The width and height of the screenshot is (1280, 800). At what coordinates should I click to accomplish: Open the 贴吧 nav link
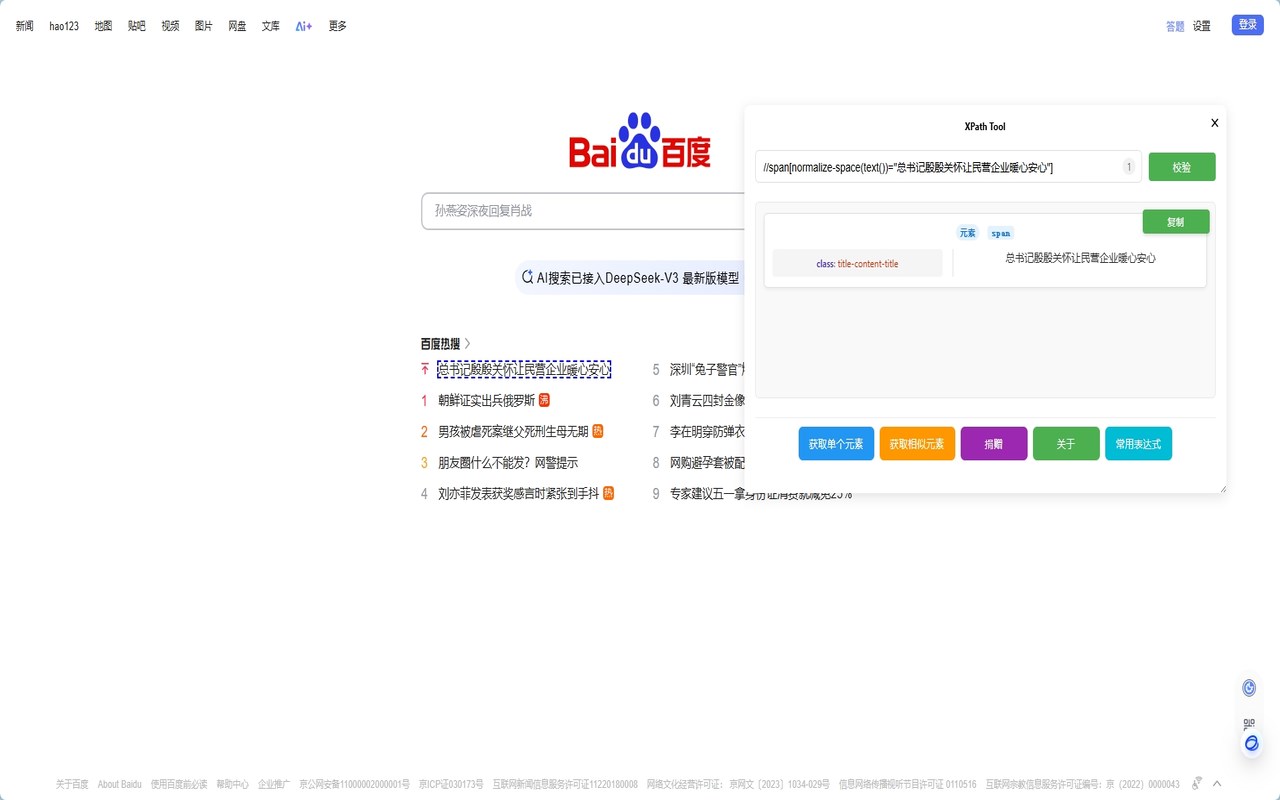point(137,26)
